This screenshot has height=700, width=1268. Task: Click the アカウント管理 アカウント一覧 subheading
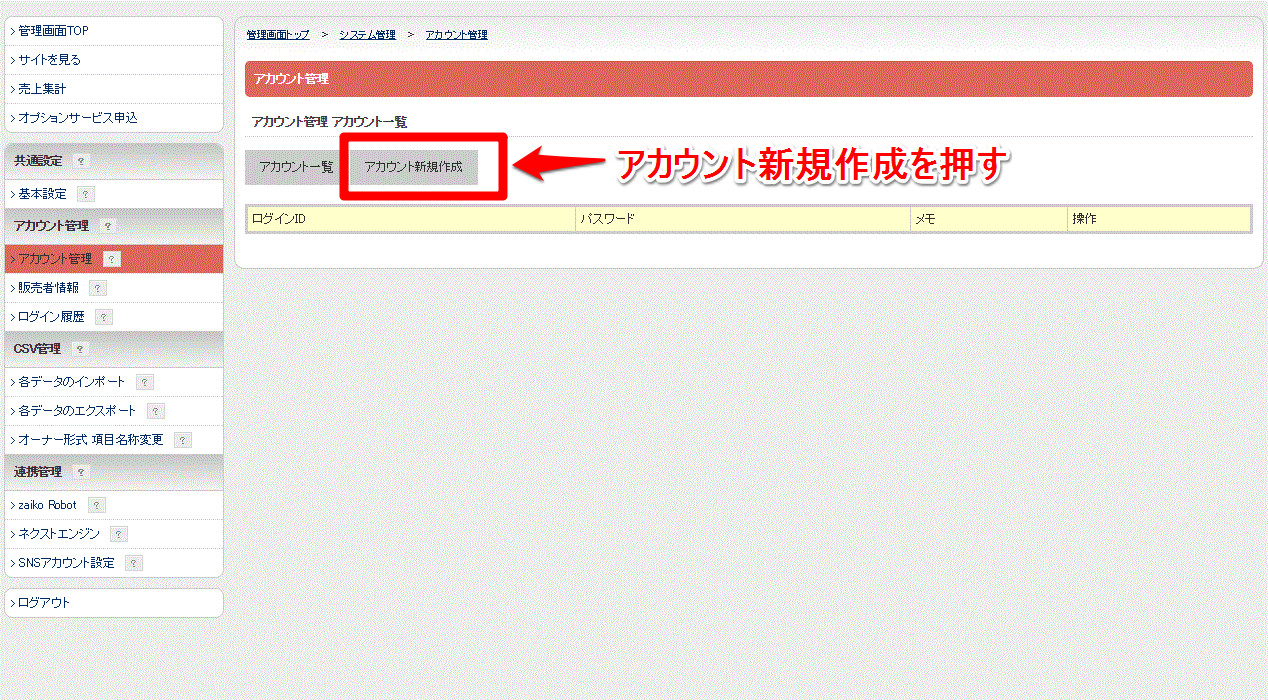(x=330, y=122)
